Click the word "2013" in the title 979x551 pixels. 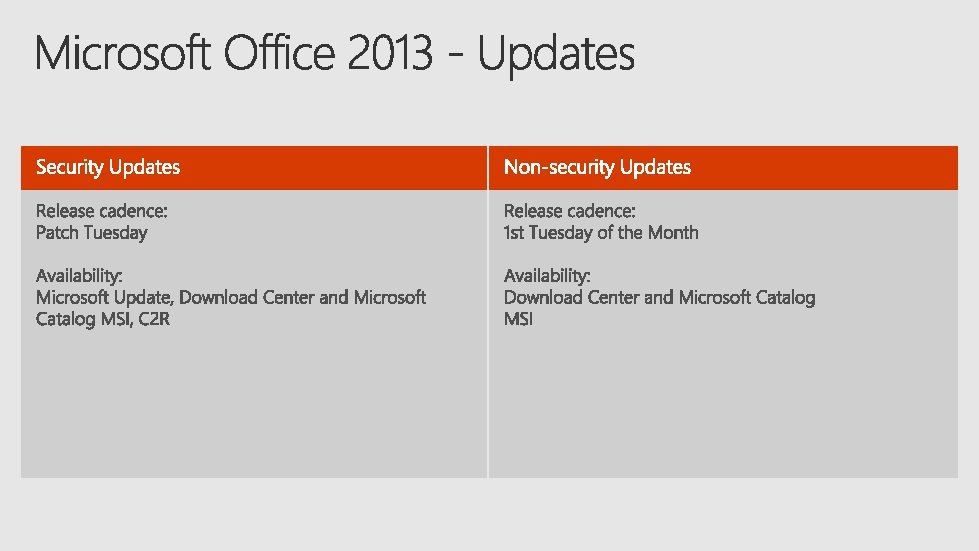coord(391,54)
